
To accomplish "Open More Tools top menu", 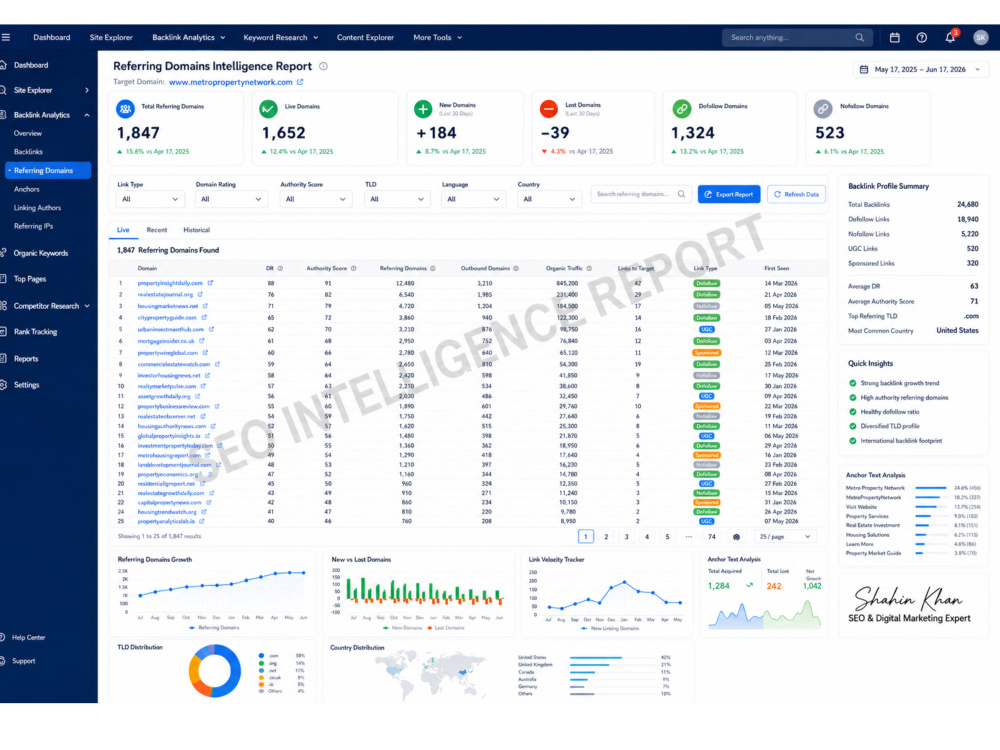I will coord(438,38).
